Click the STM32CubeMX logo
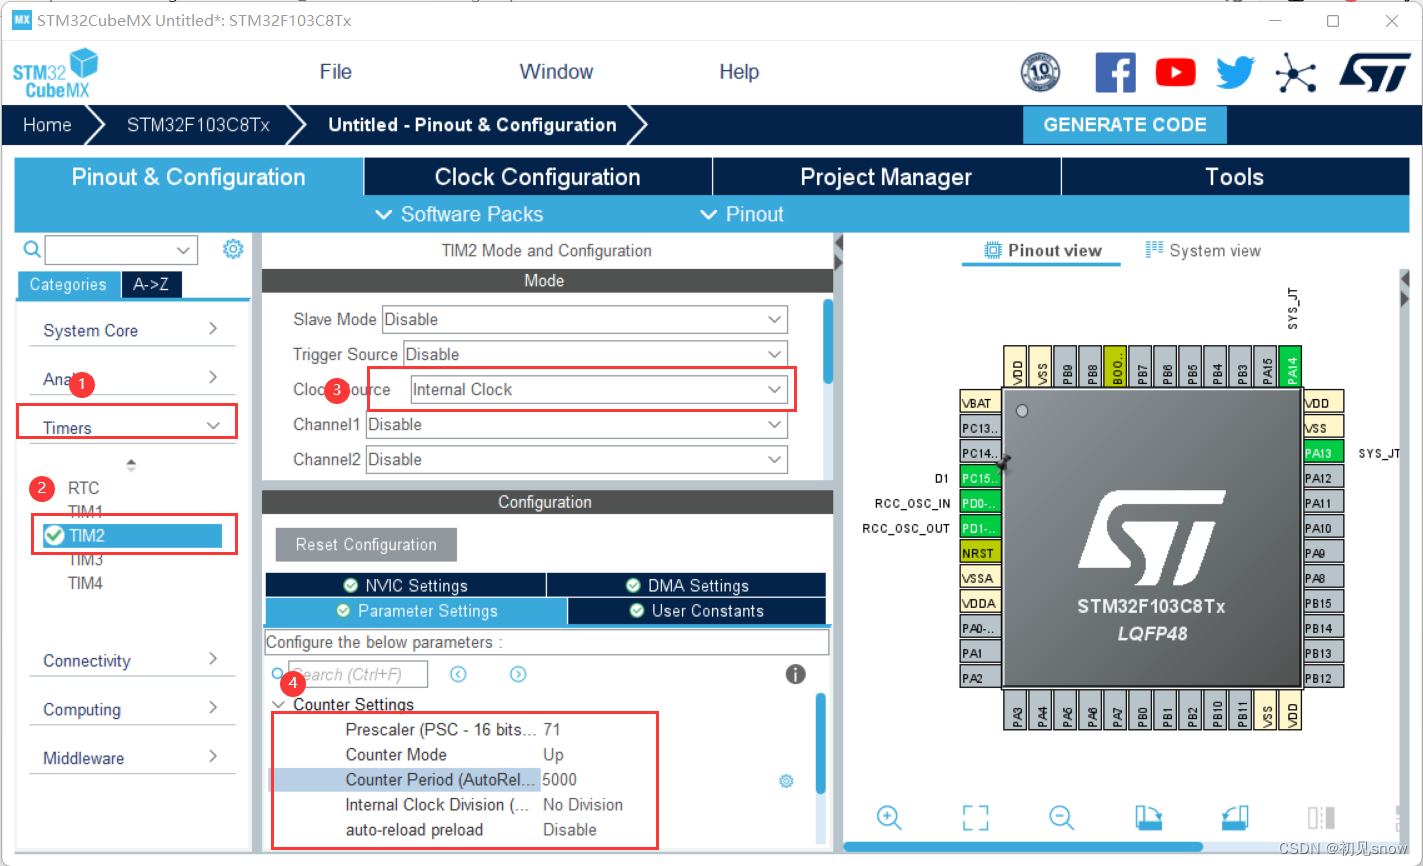This screenshot has height=866, width=1423. pos(56,74)
